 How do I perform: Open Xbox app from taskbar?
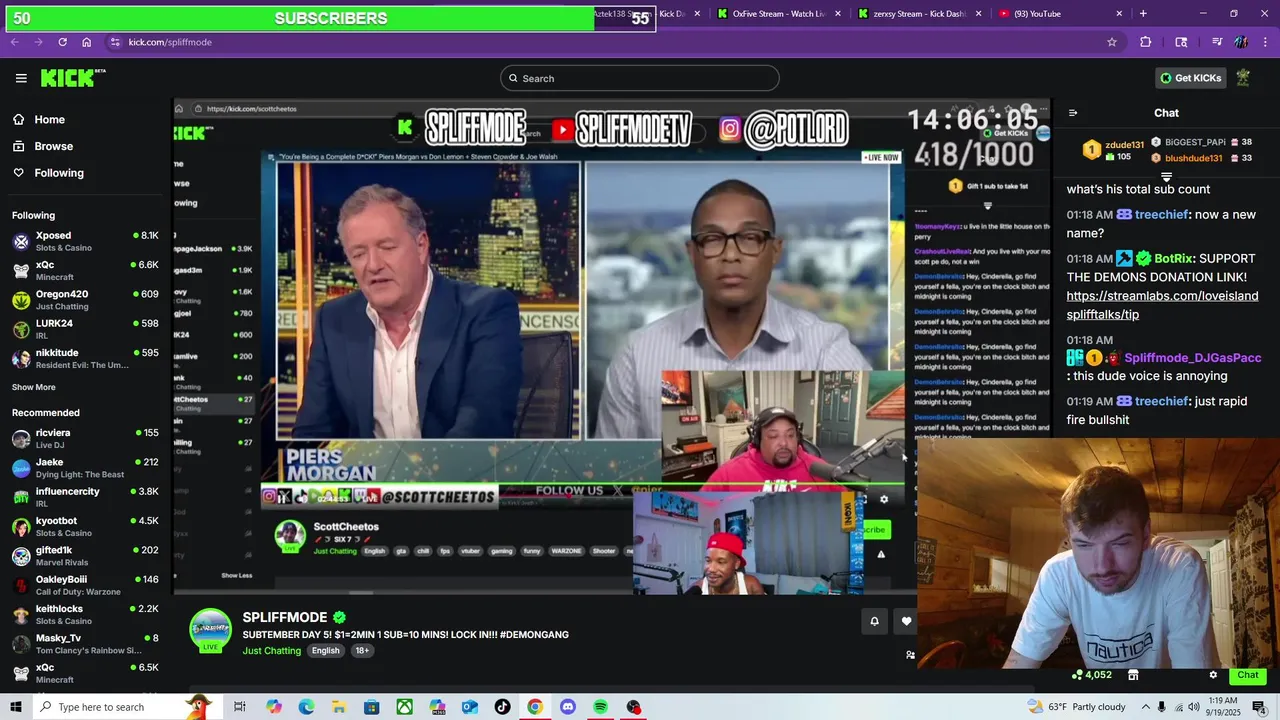[404, 707]
